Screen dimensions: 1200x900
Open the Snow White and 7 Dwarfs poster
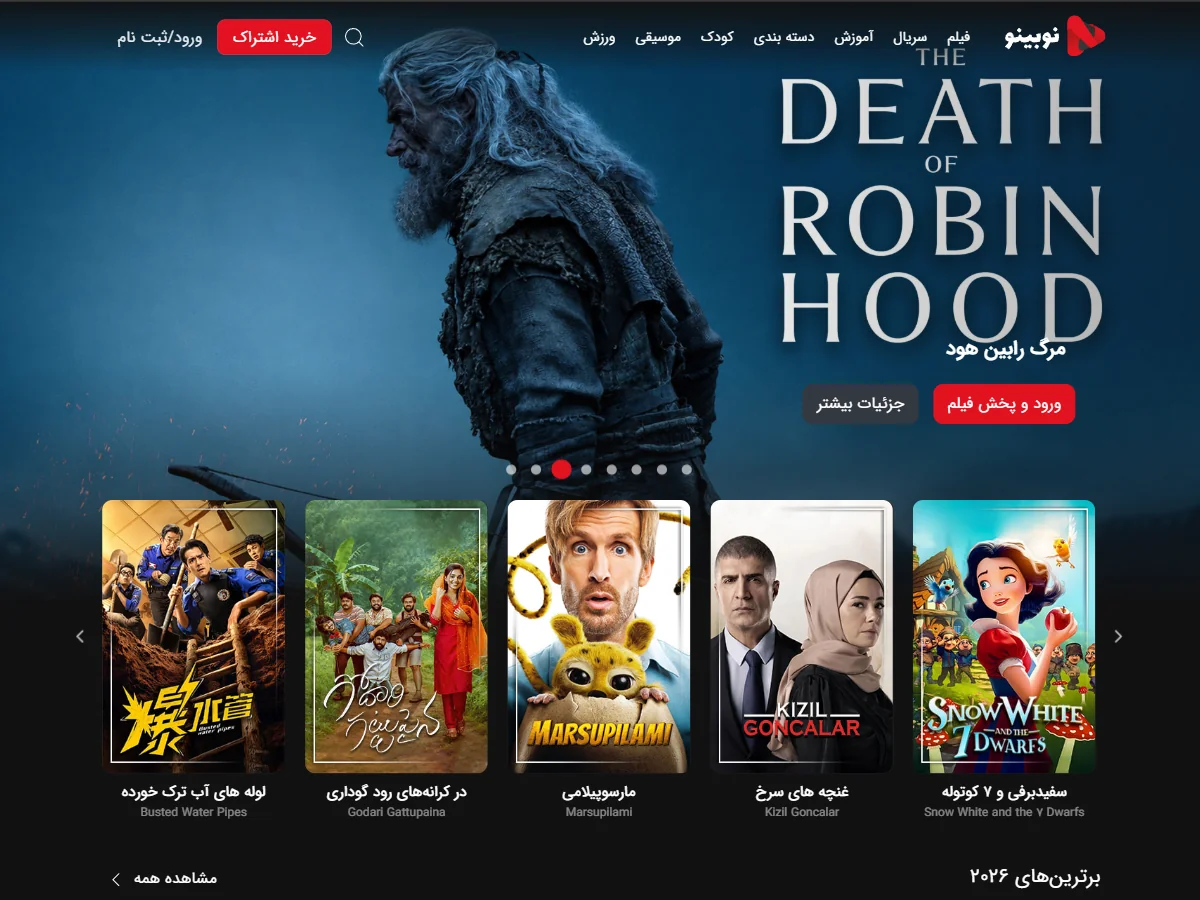[1004, 637]
